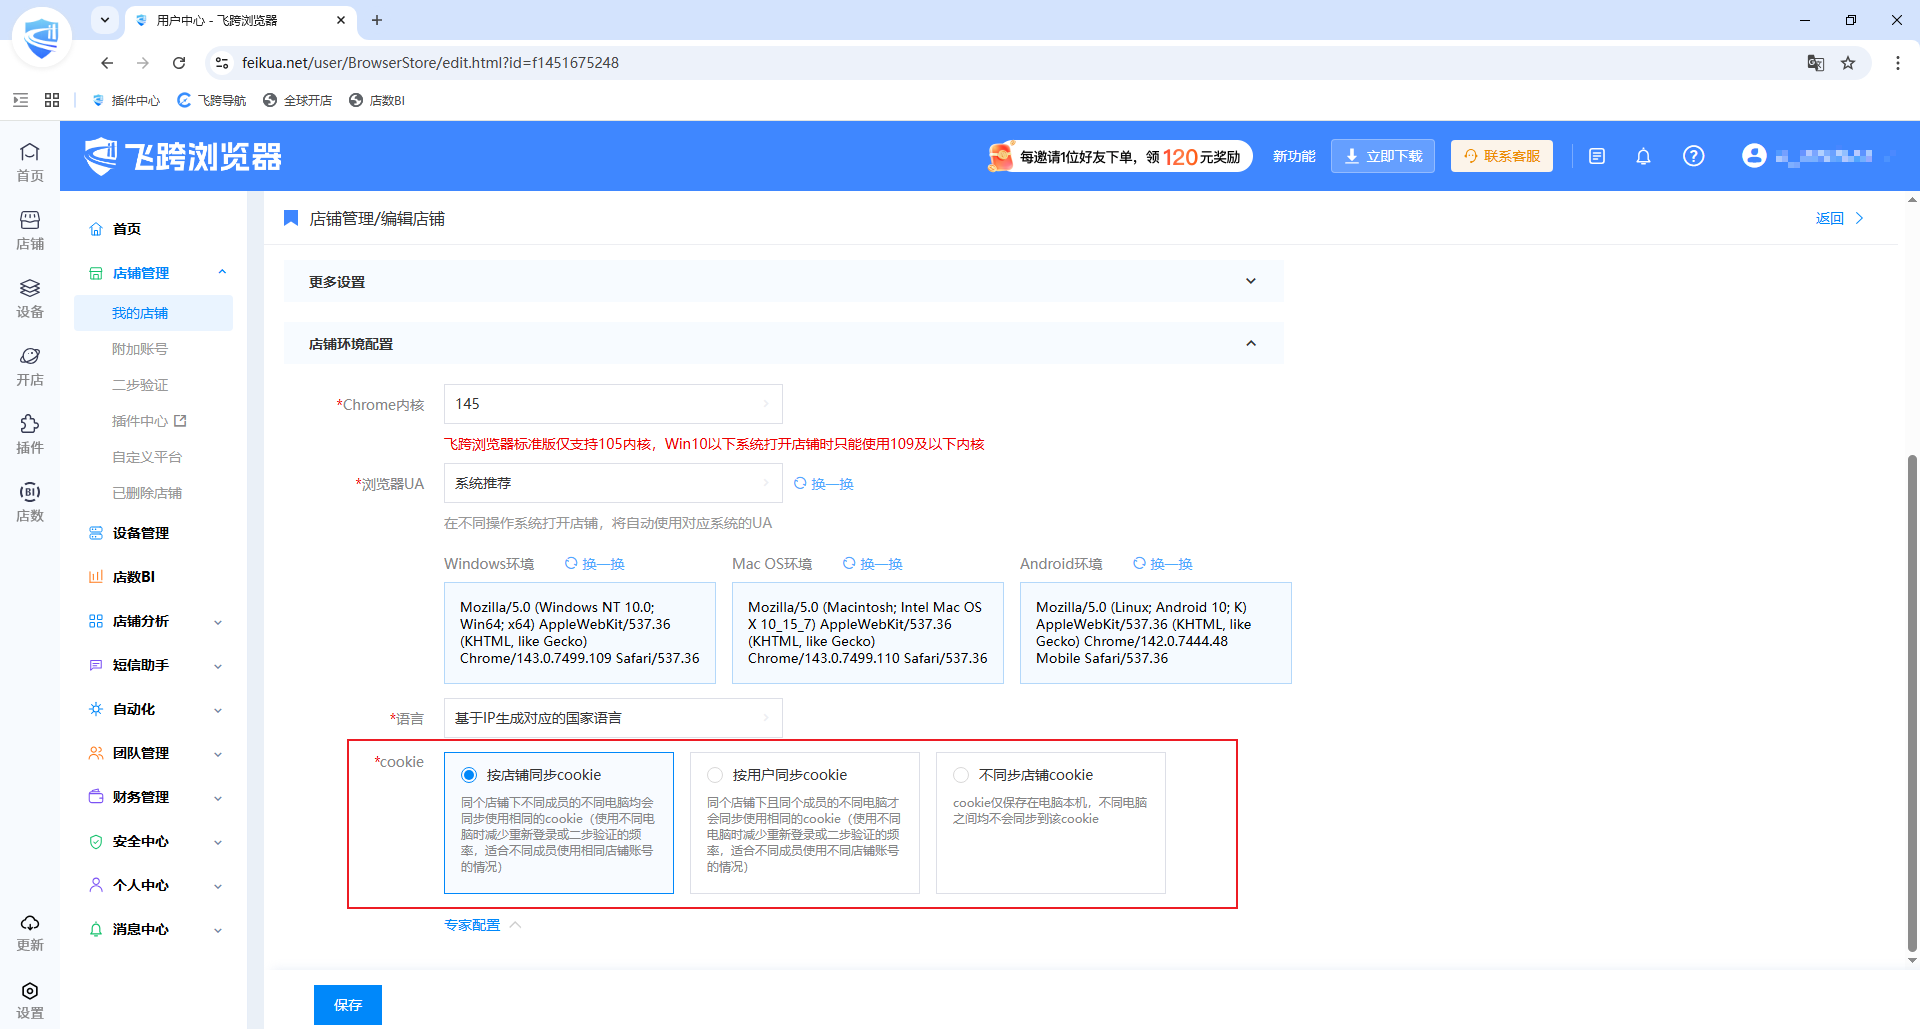Open the browser three-dot menu

coord(1898,63)
